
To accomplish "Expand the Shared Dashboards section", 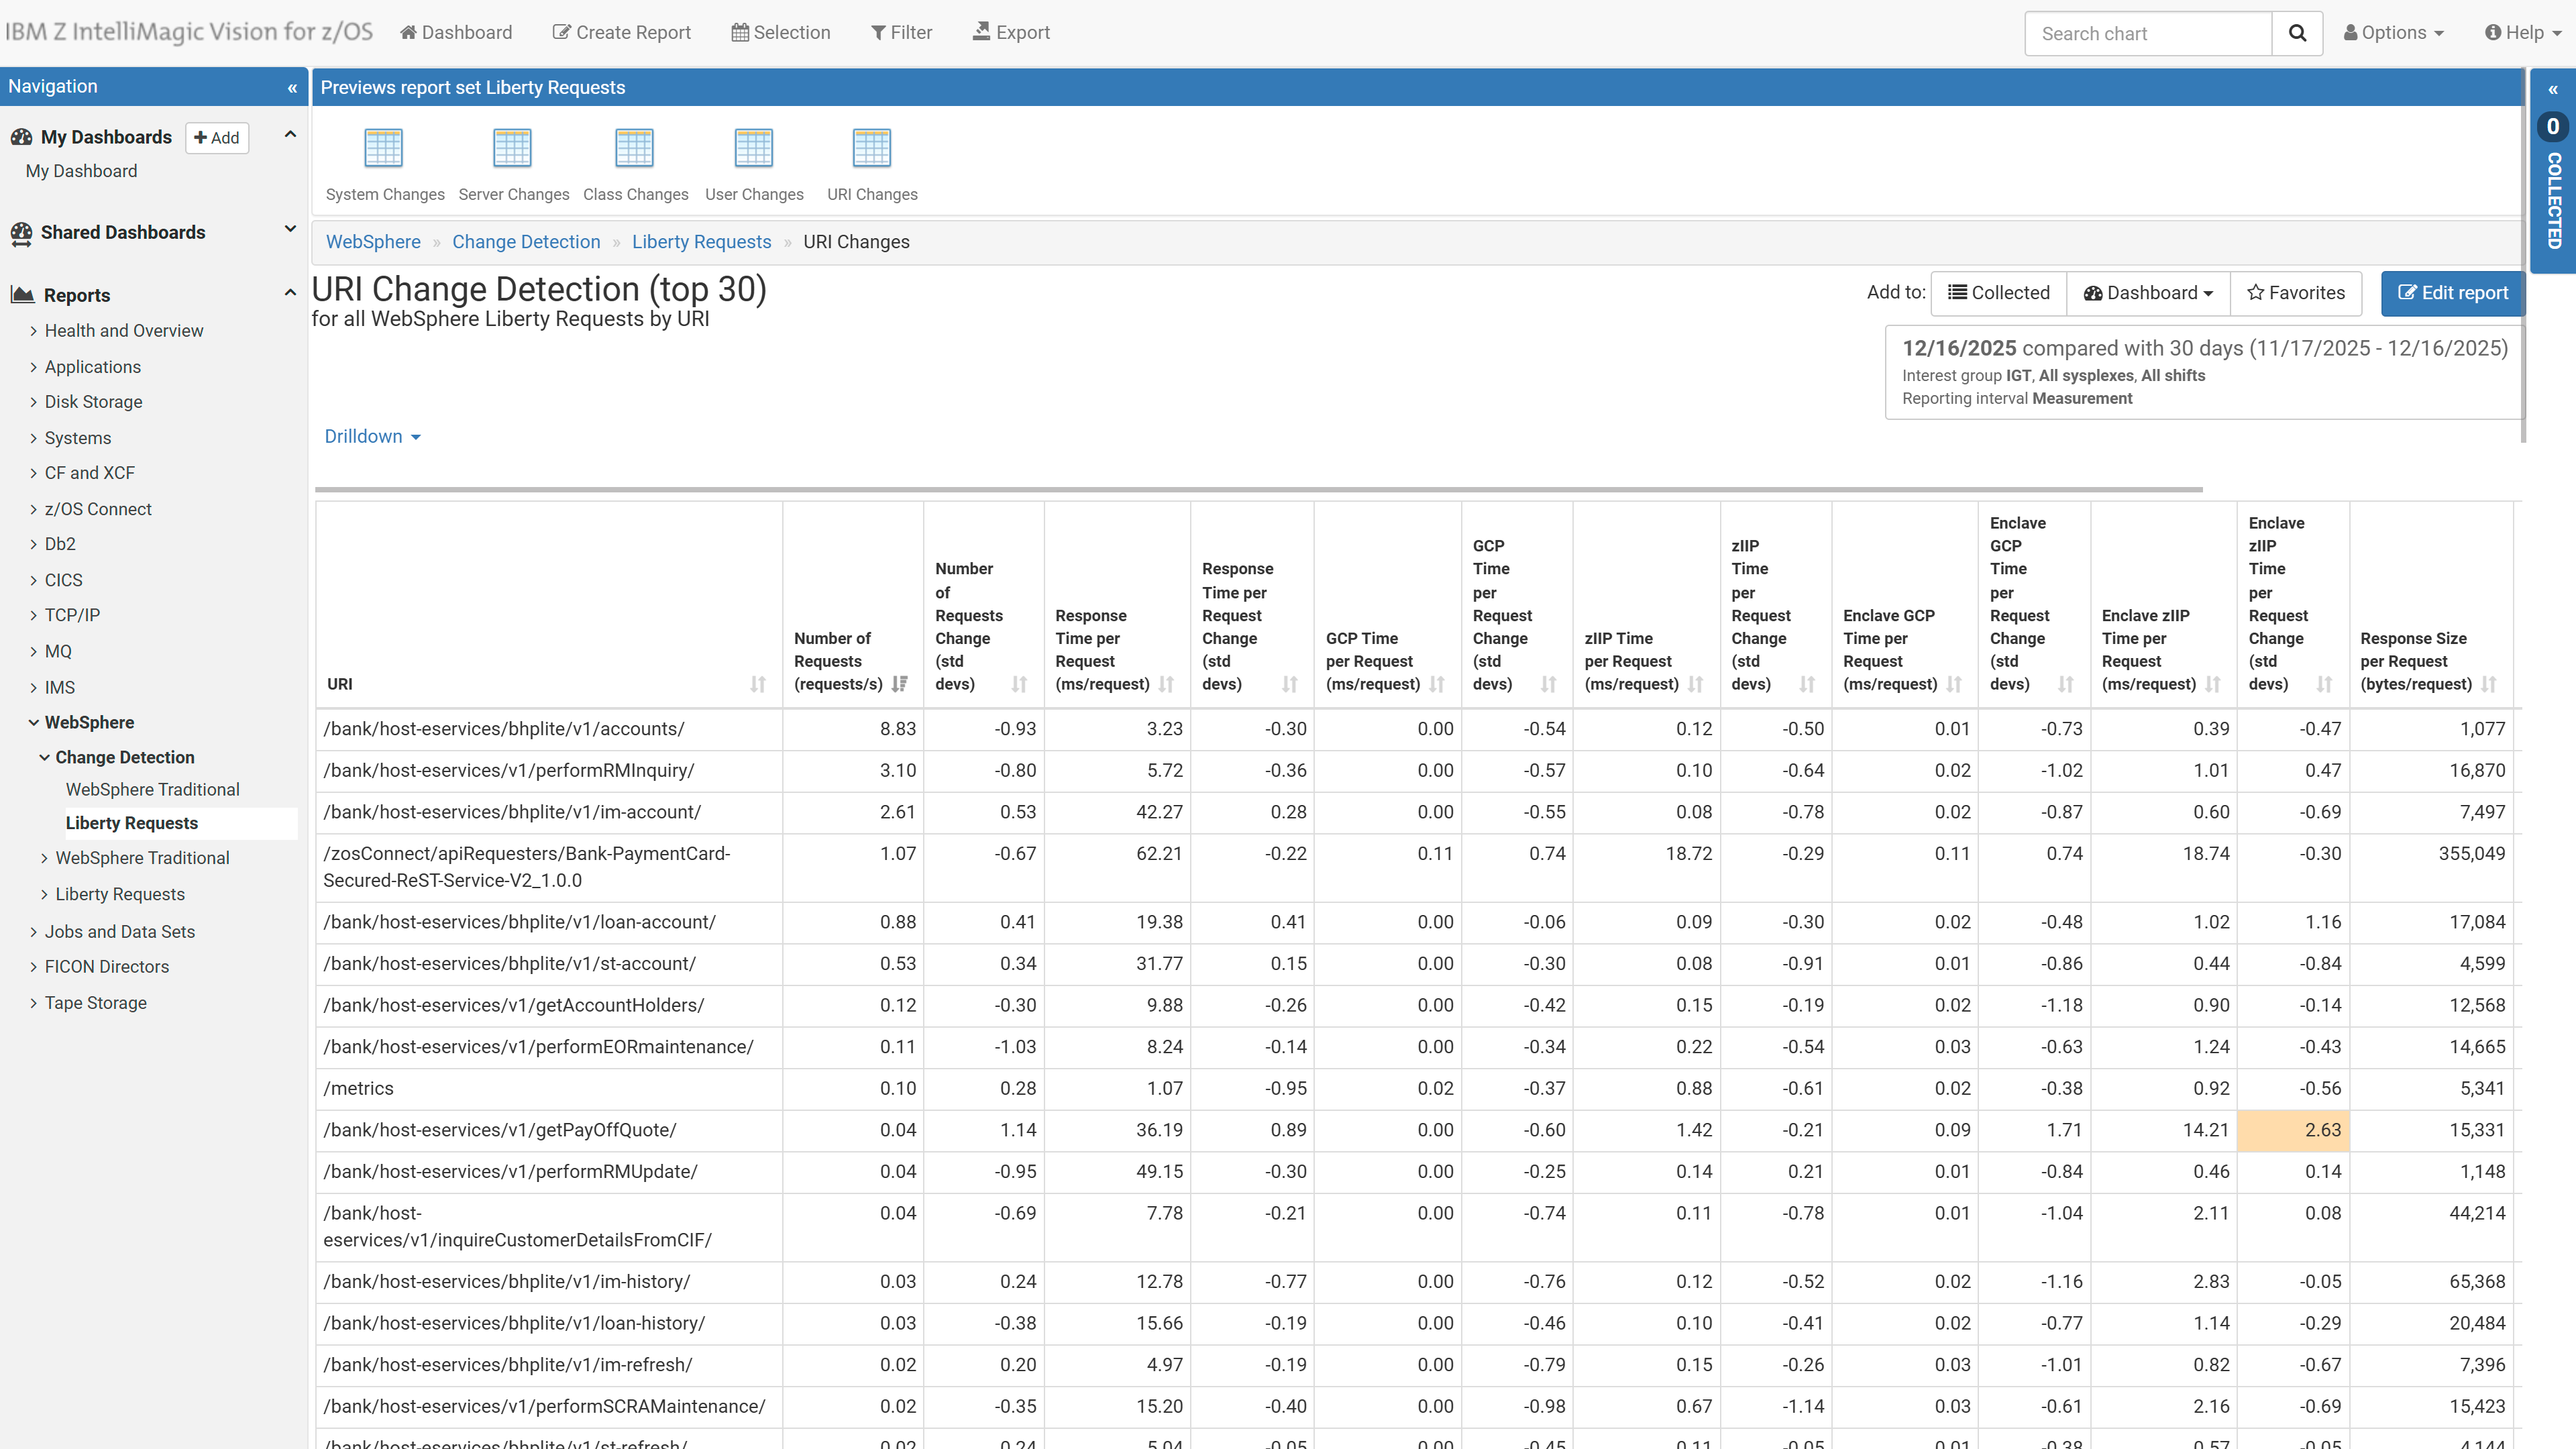I will (x=290, y=229).
